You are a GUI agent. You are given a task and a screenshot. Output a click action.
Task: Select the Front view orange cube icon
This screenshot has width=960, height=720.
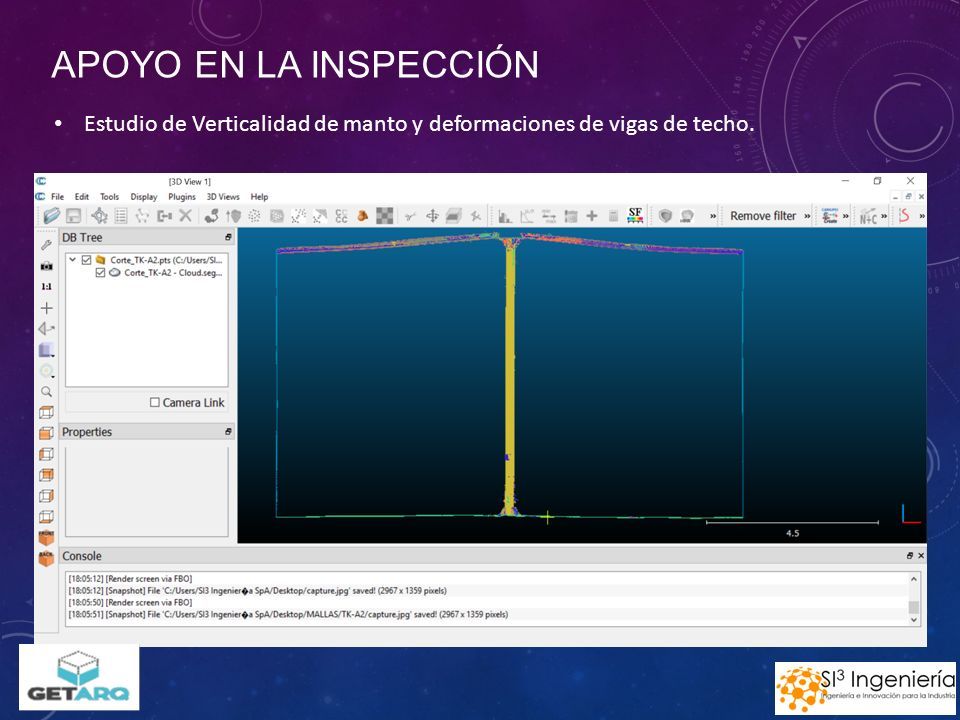click(47, 538)
